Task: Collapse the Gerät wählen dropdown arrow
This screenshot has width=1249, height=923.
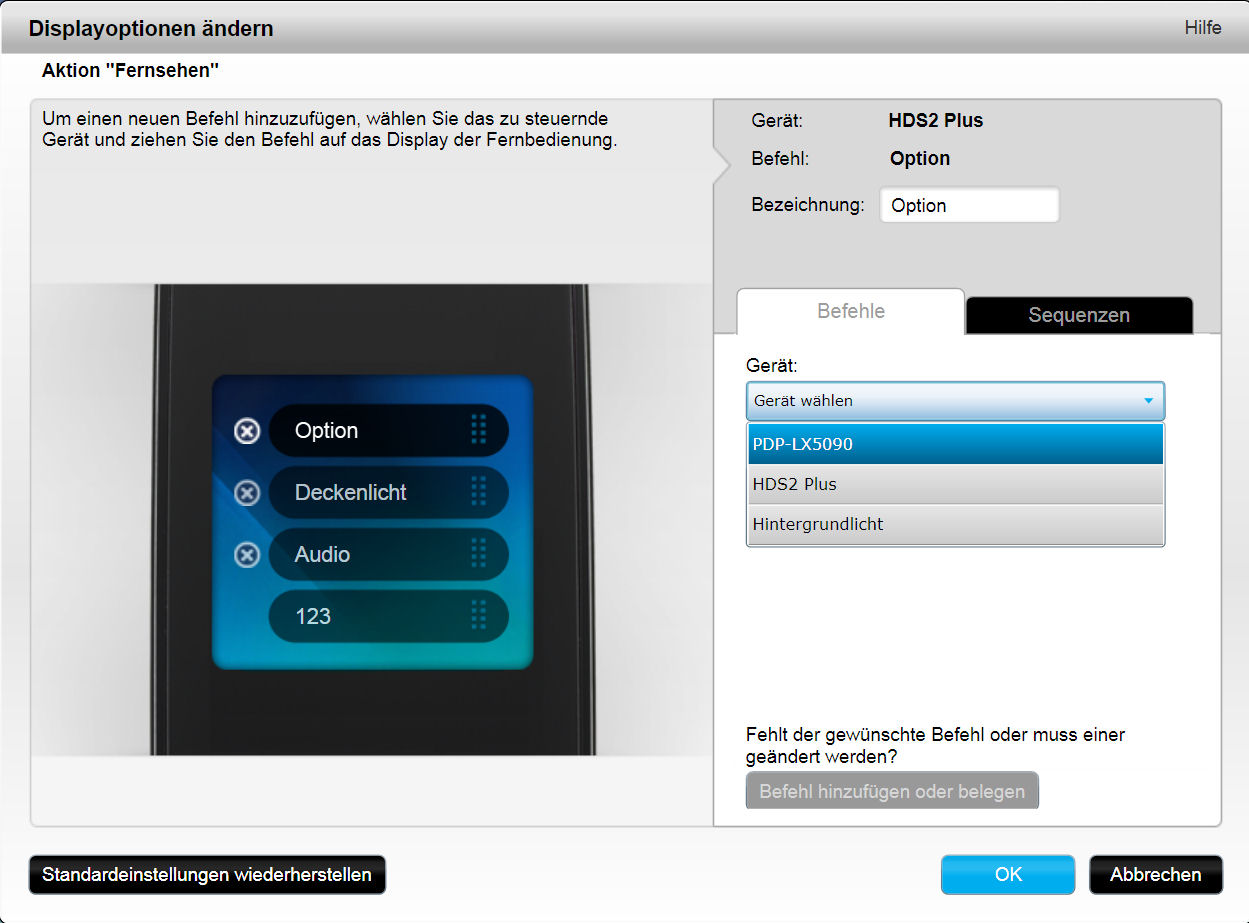Action: (1148, 401)
